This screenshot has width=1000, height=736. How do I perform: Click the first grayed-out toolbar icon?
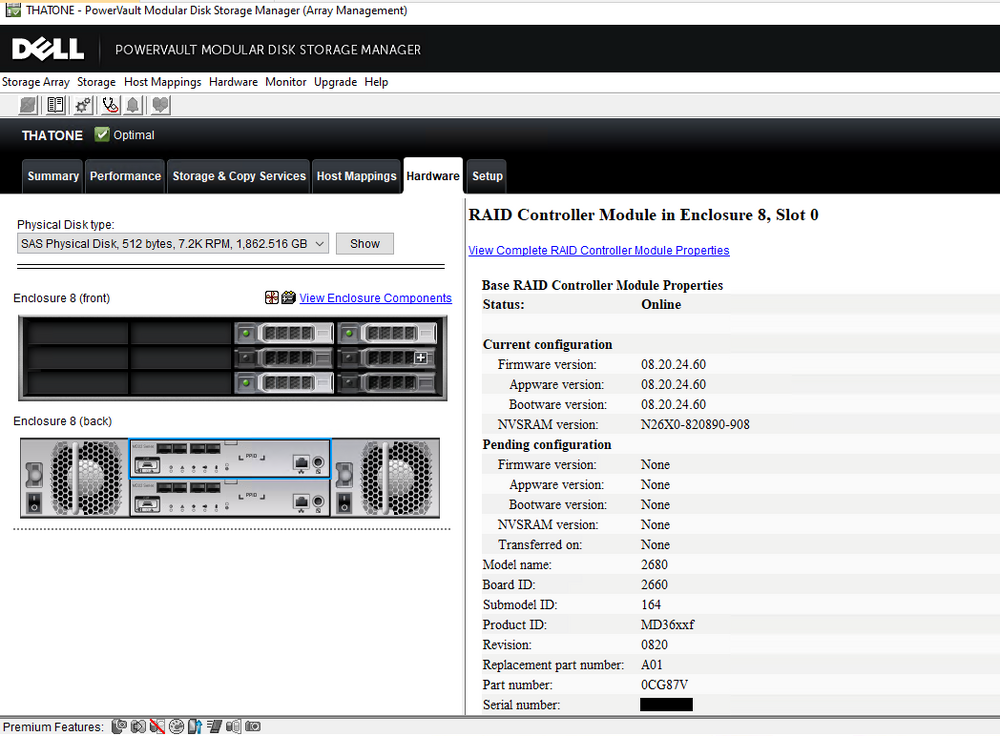click(27, 105)
